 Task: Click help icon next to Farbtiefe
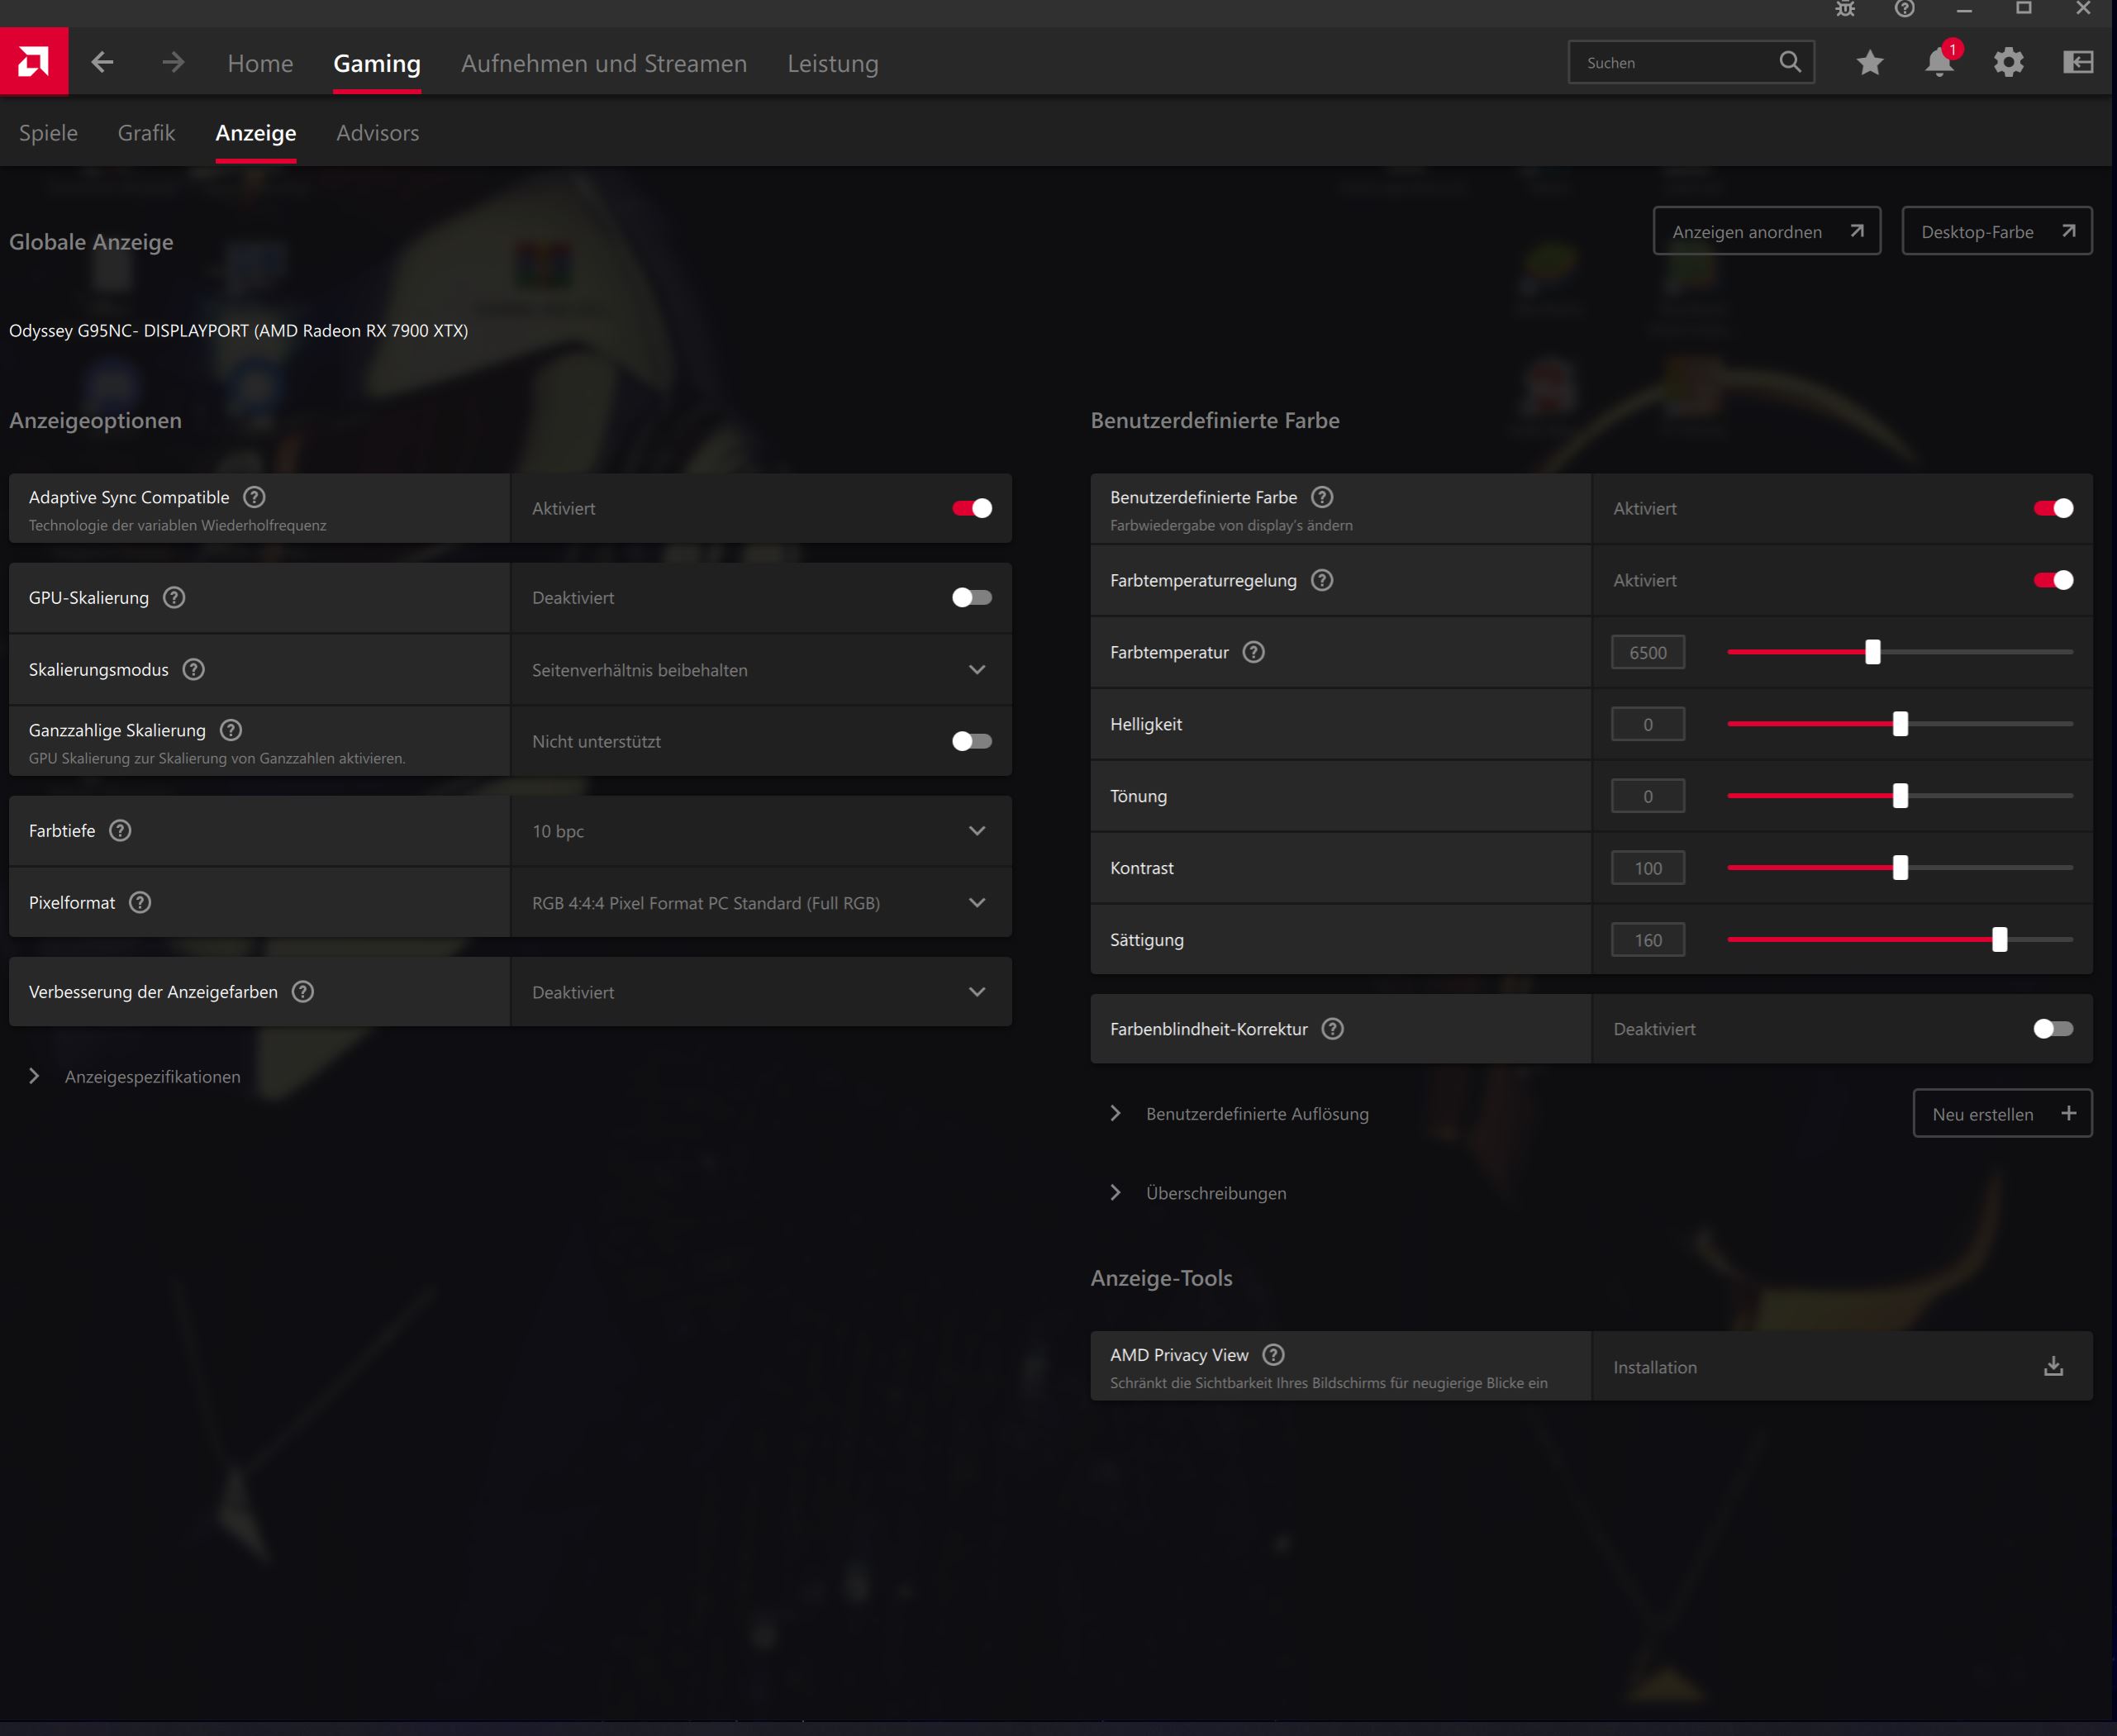120,830
